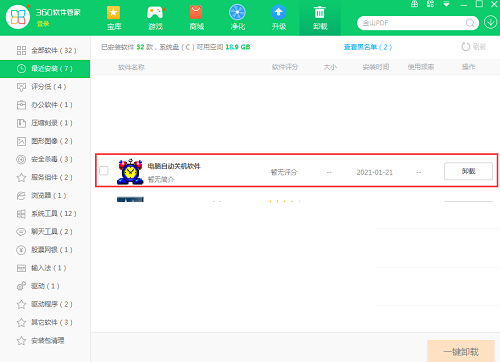Sort by 软件评分 column header
Image resolution: width=500 pixels, height=362 pixels.
coord(285,67)
